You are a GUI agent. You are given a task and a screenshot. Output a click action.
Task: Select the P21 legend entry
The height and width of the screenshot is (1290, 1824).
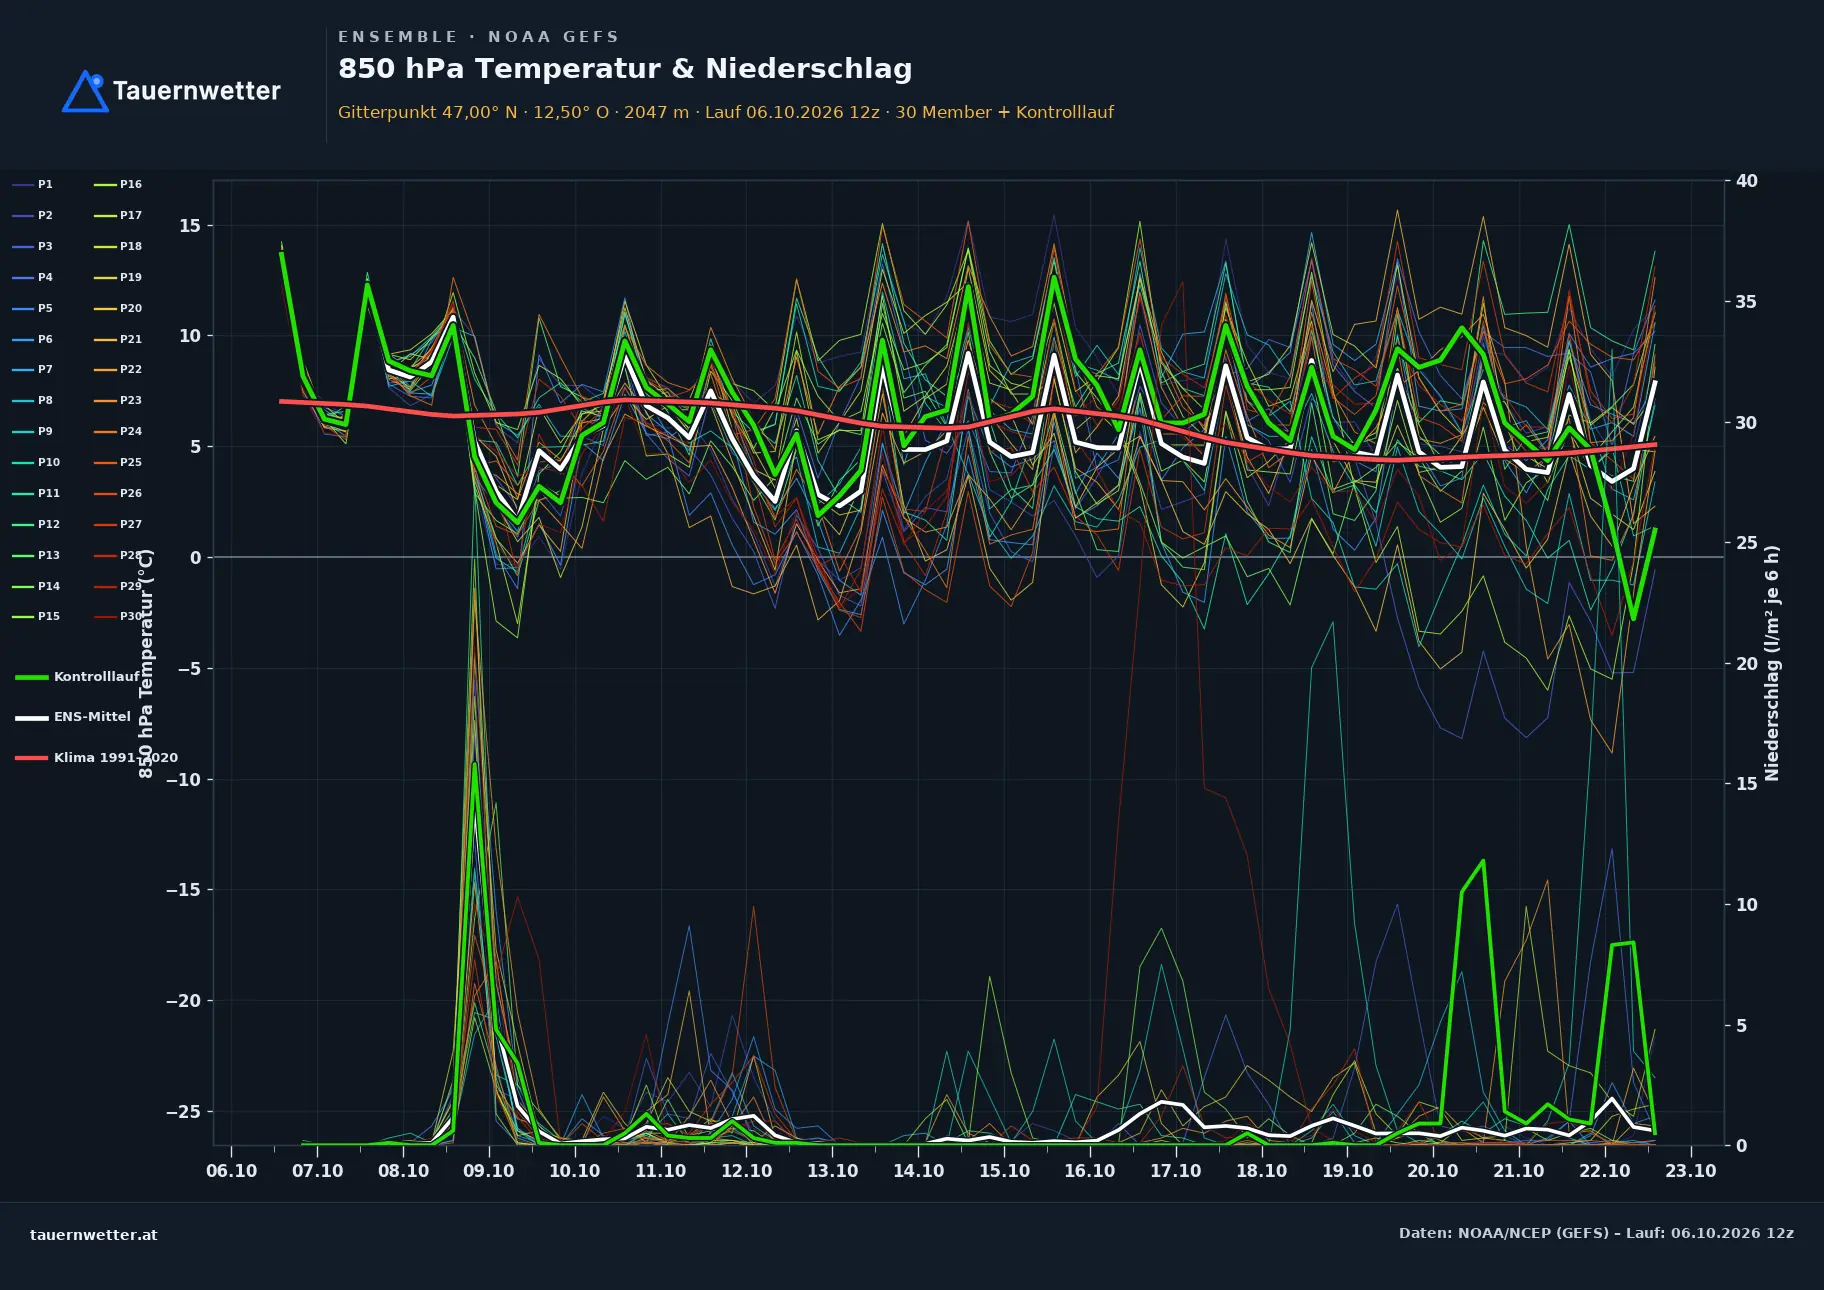click(118, 339)
